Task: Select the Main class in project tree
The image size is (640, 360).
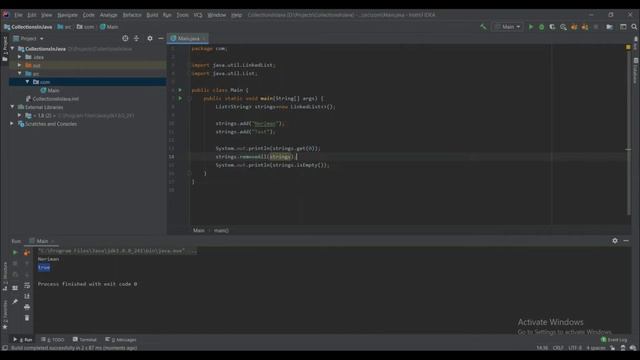Action: (50, 90)
